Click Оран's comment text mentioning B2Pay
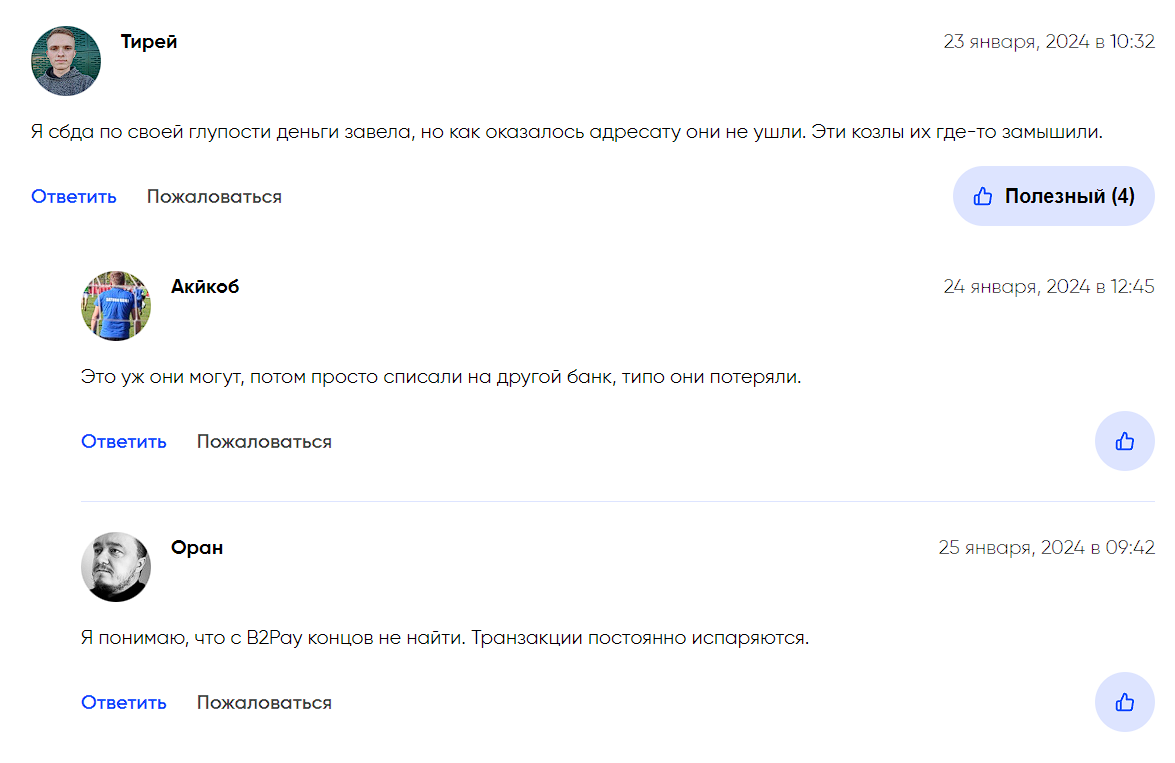The image size is (1175, 763). click(x=444, y=637)
